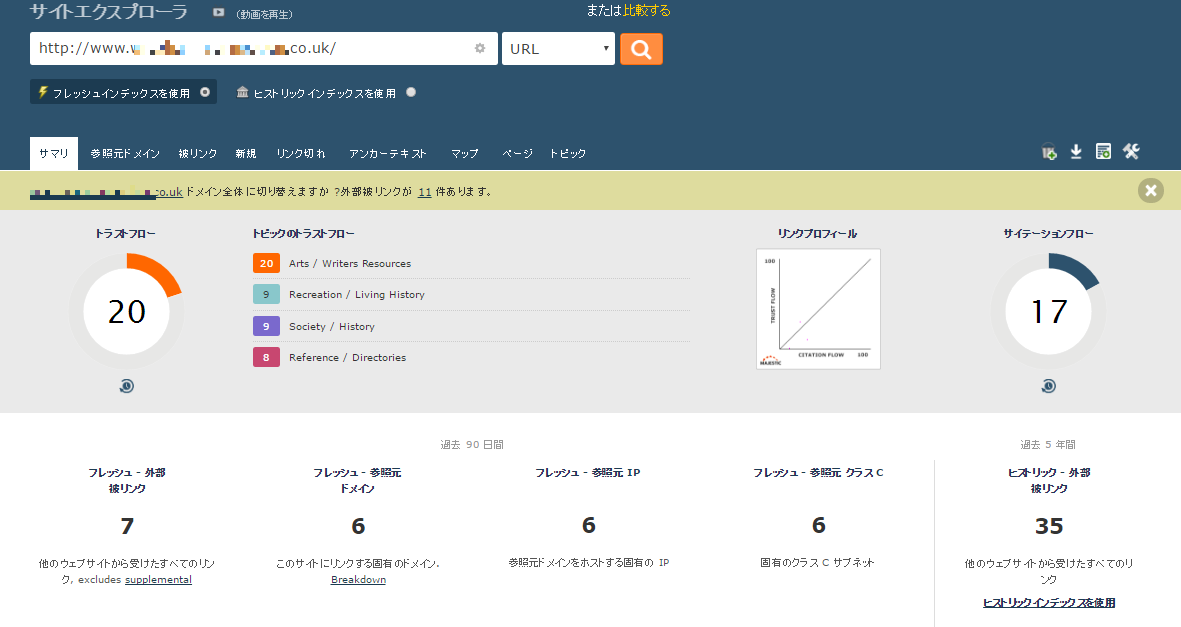
Task: Dismiss the yellow domain notification bar
Action: pos(1150,190)
